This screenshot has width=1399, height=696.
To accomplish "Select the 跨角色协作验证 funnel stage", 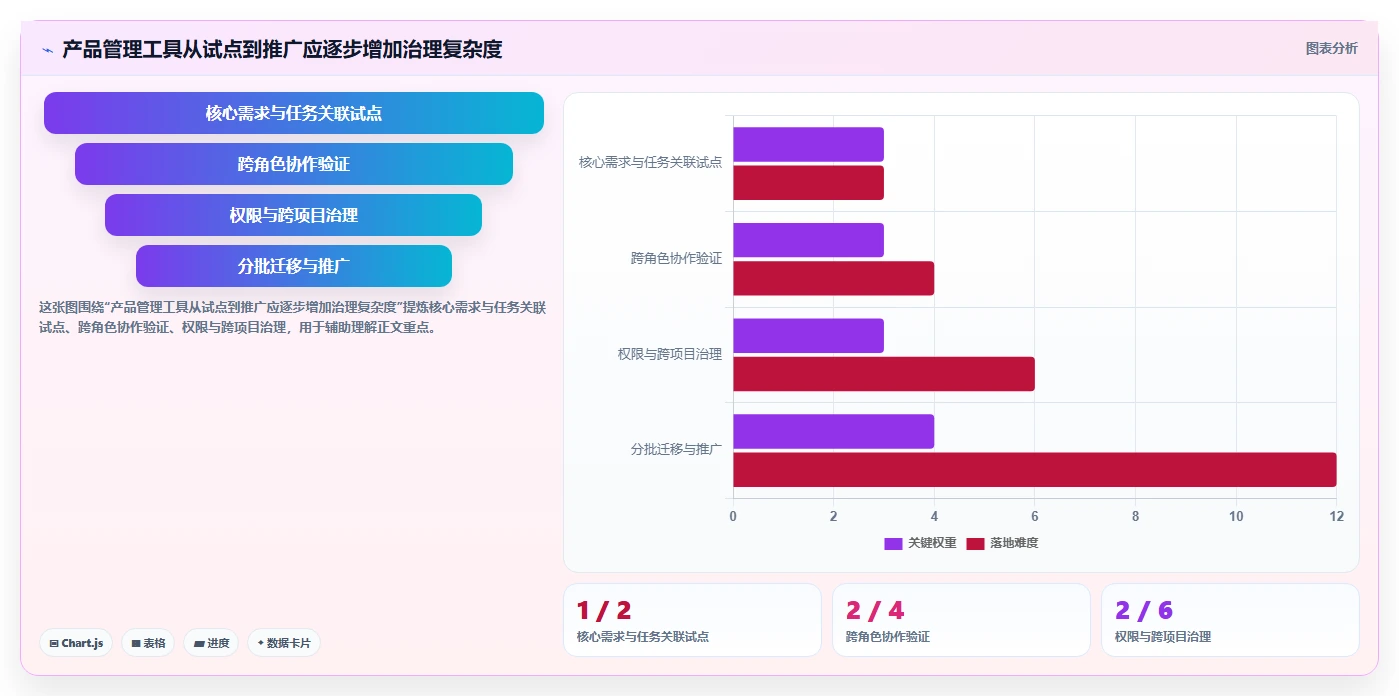I will click(x=294, y=164).
